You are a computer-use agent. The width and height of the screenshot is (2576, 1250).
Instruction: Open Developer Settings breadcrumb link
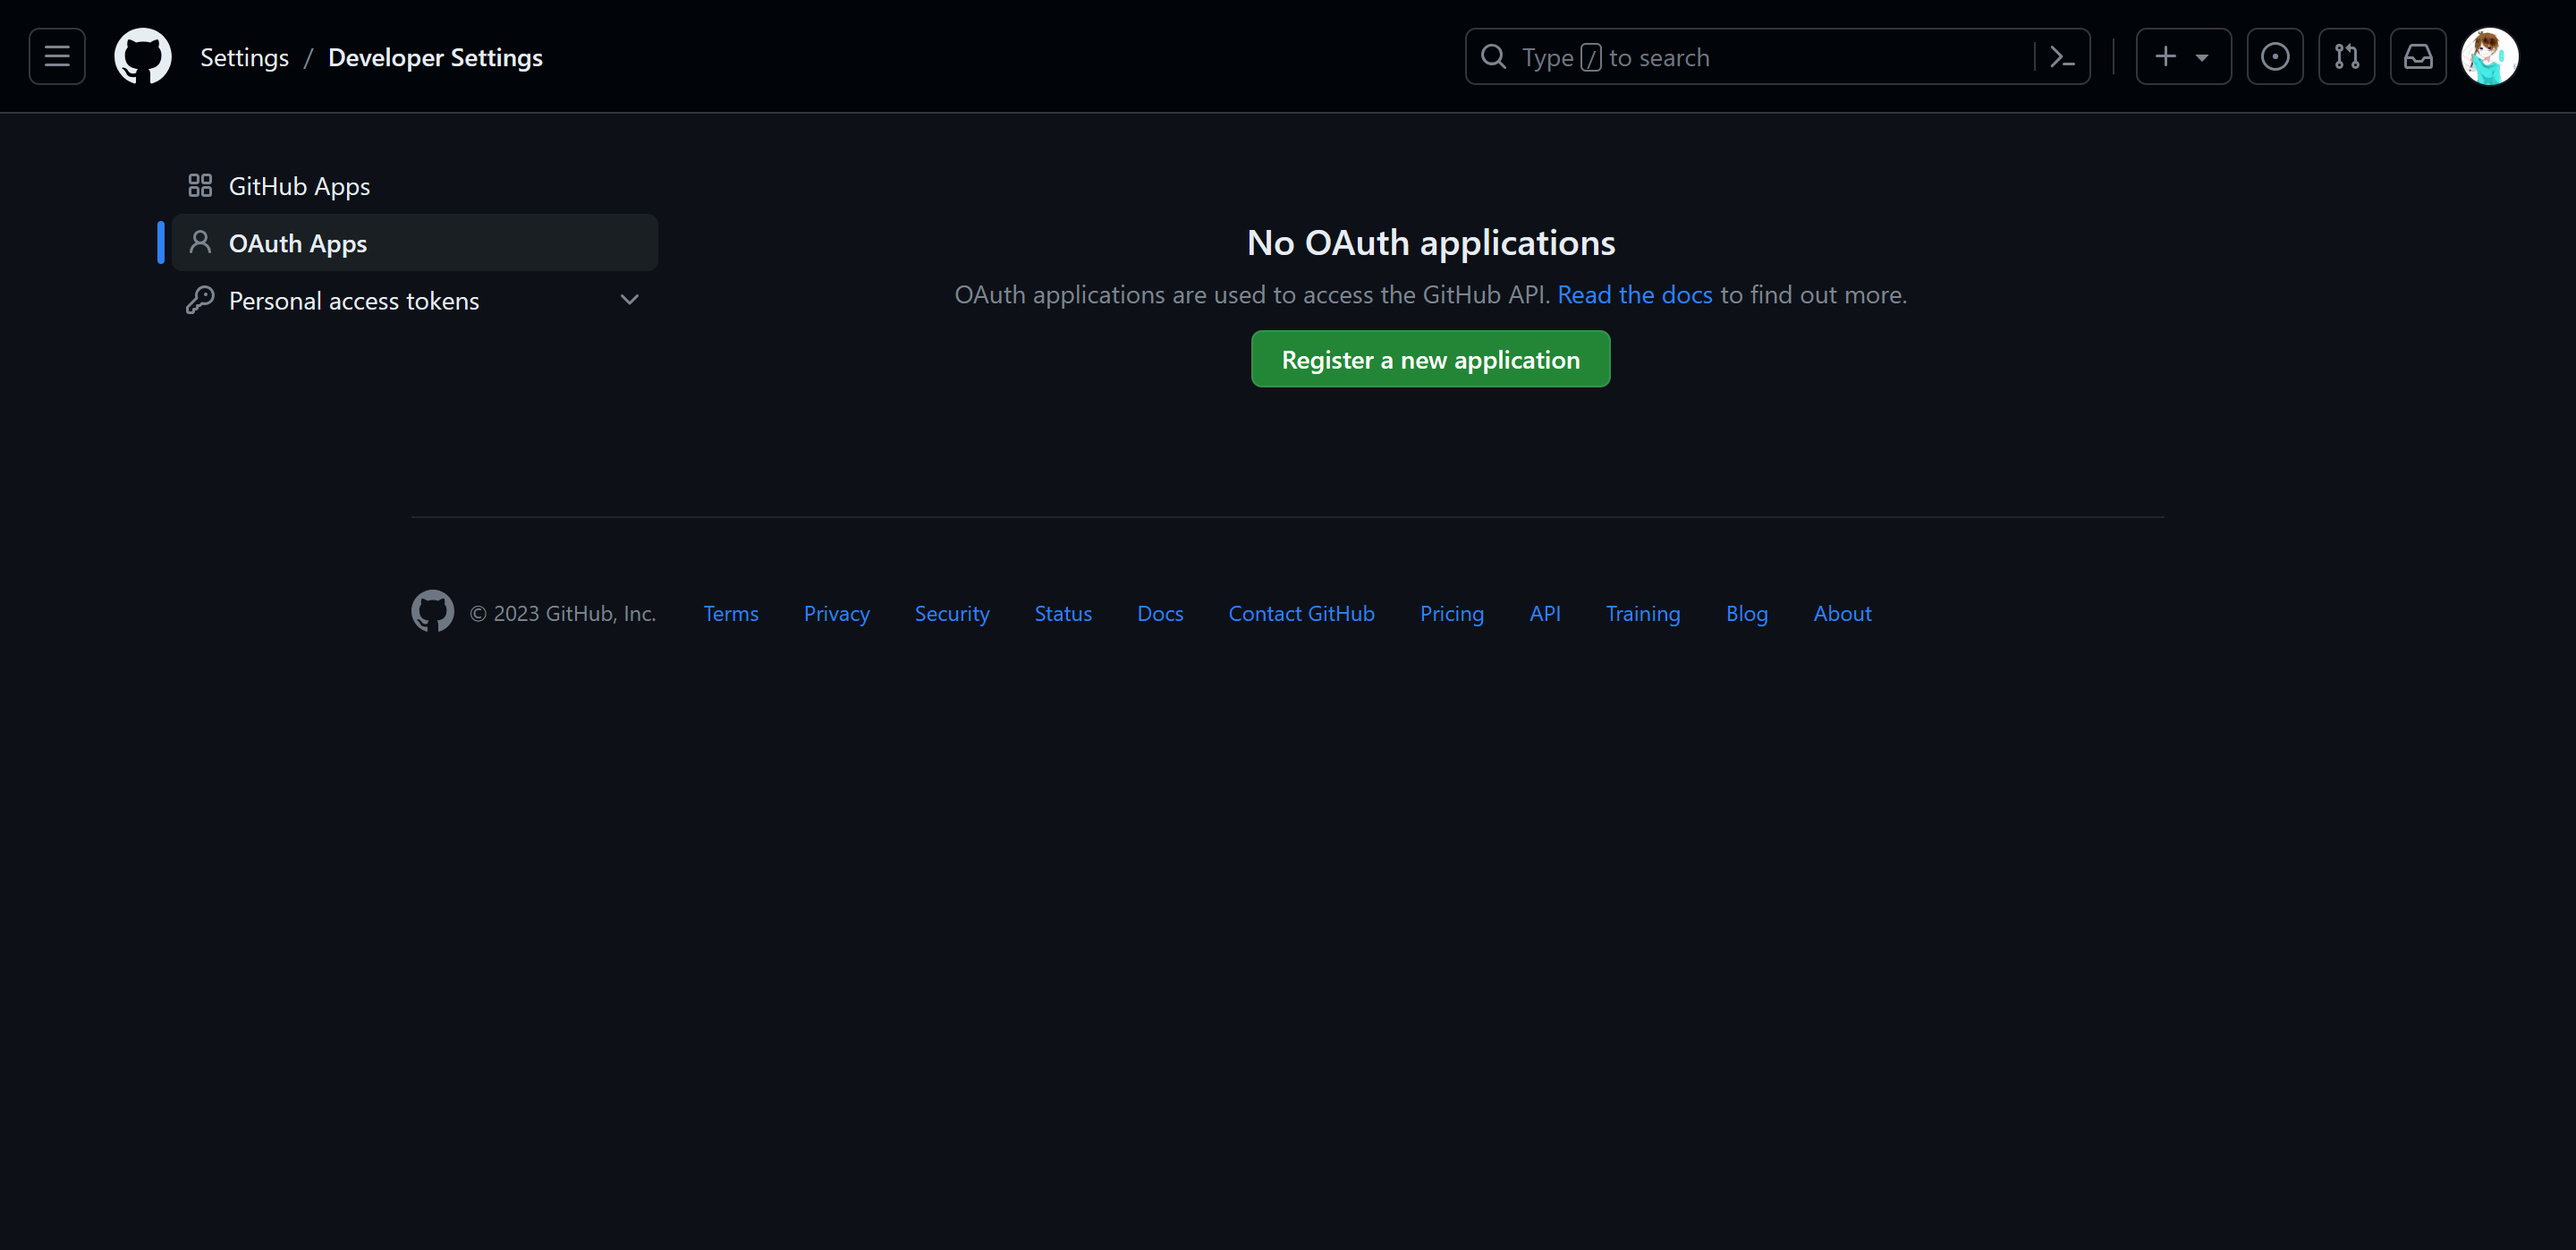434,55
